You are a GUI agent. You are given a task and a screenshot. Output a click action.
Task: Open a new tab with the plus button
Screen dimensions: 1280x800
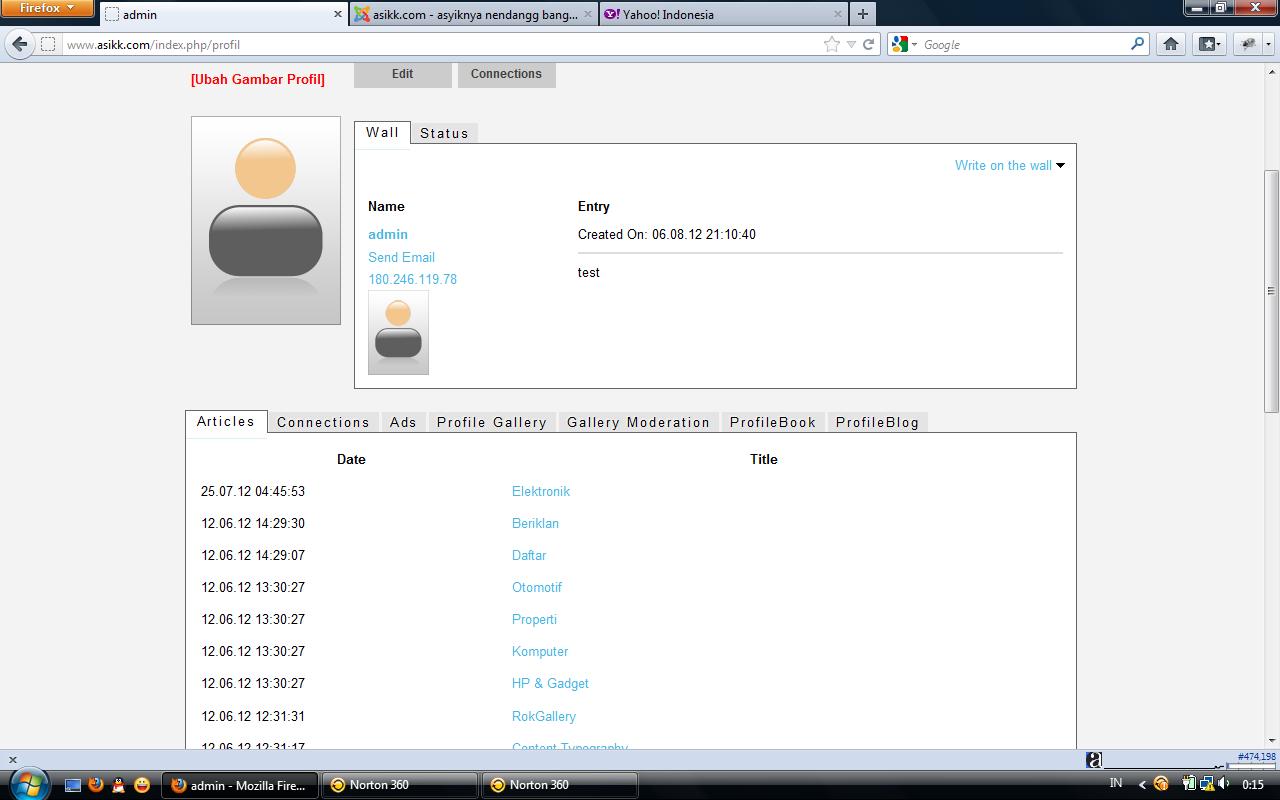pos(862,14)
